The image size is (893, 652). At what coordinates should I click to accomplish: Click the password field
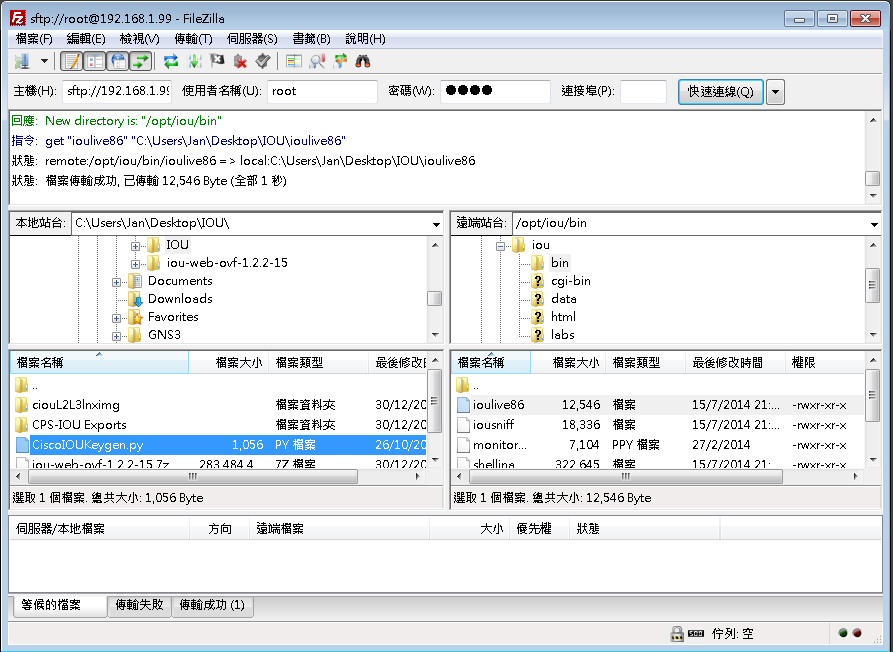(495, 91)
